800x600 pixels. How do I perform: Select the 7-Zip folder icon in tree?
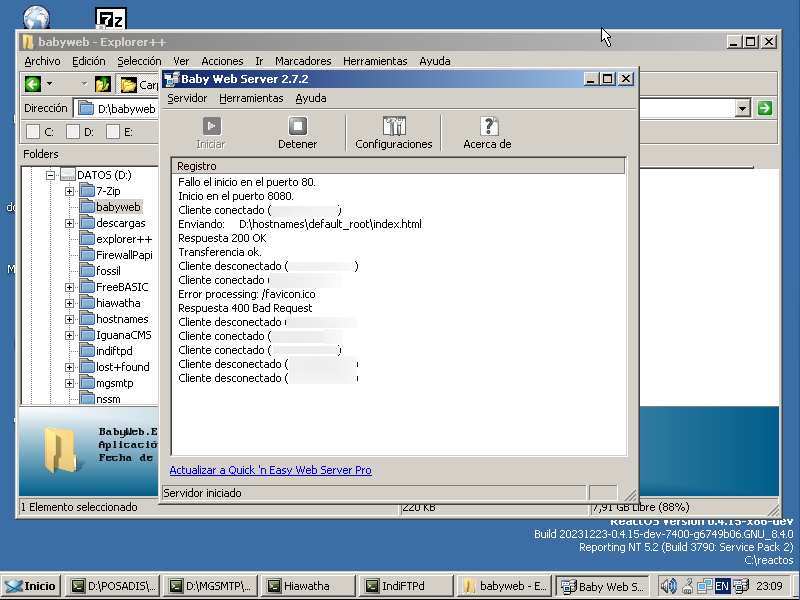click(x=88, y=191)
